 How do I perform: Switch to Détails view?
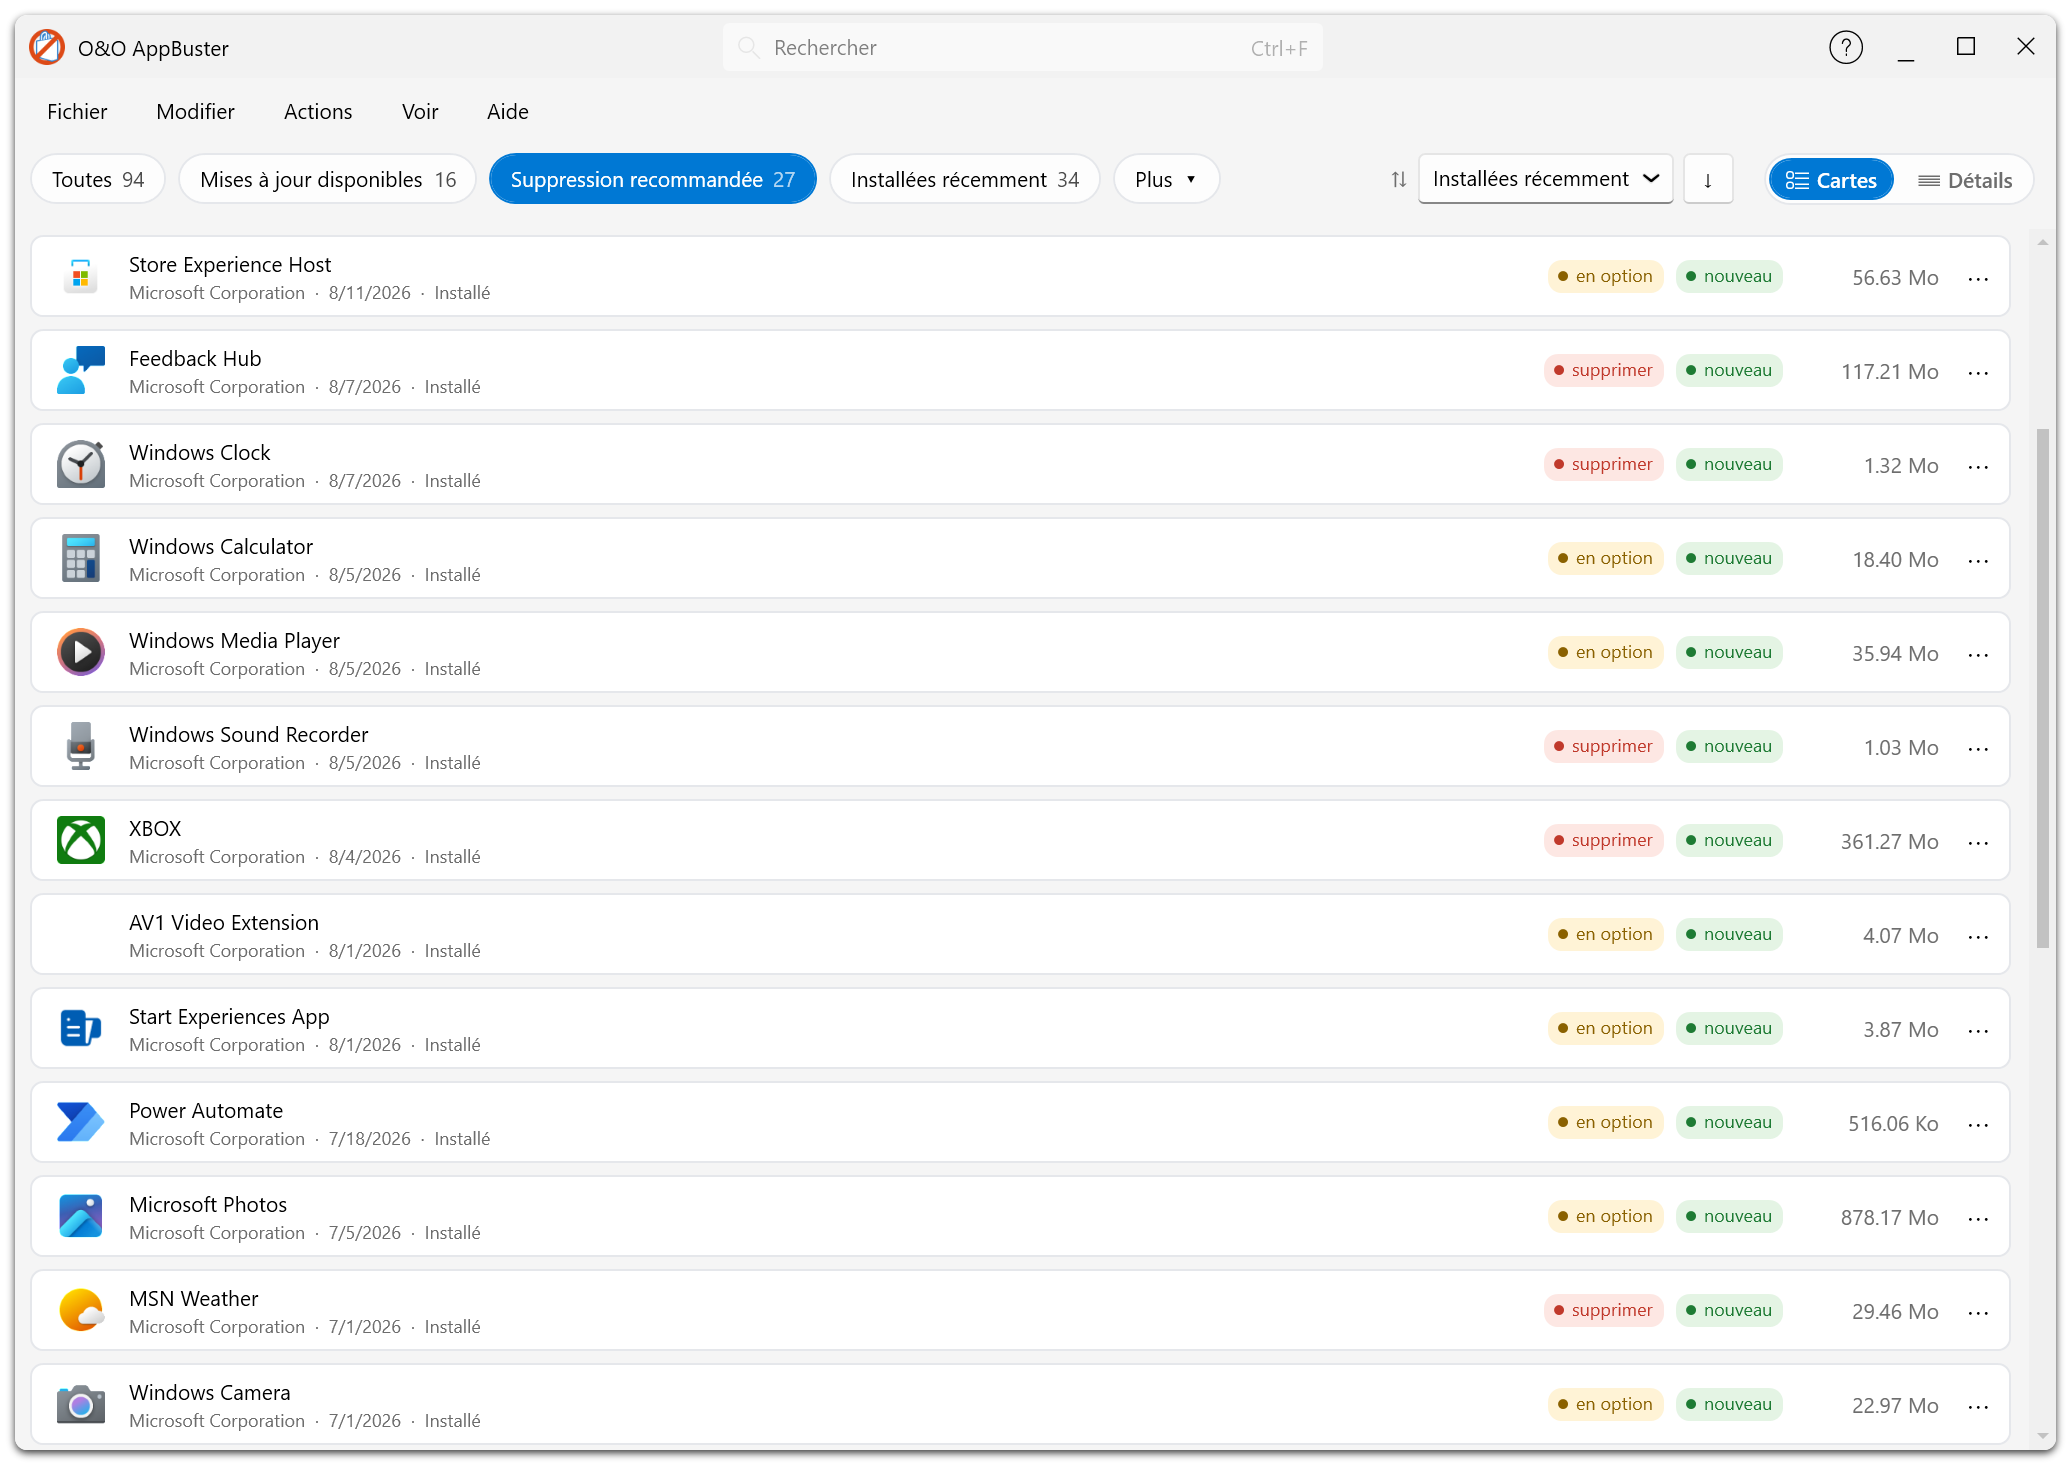coord(1965,180)
